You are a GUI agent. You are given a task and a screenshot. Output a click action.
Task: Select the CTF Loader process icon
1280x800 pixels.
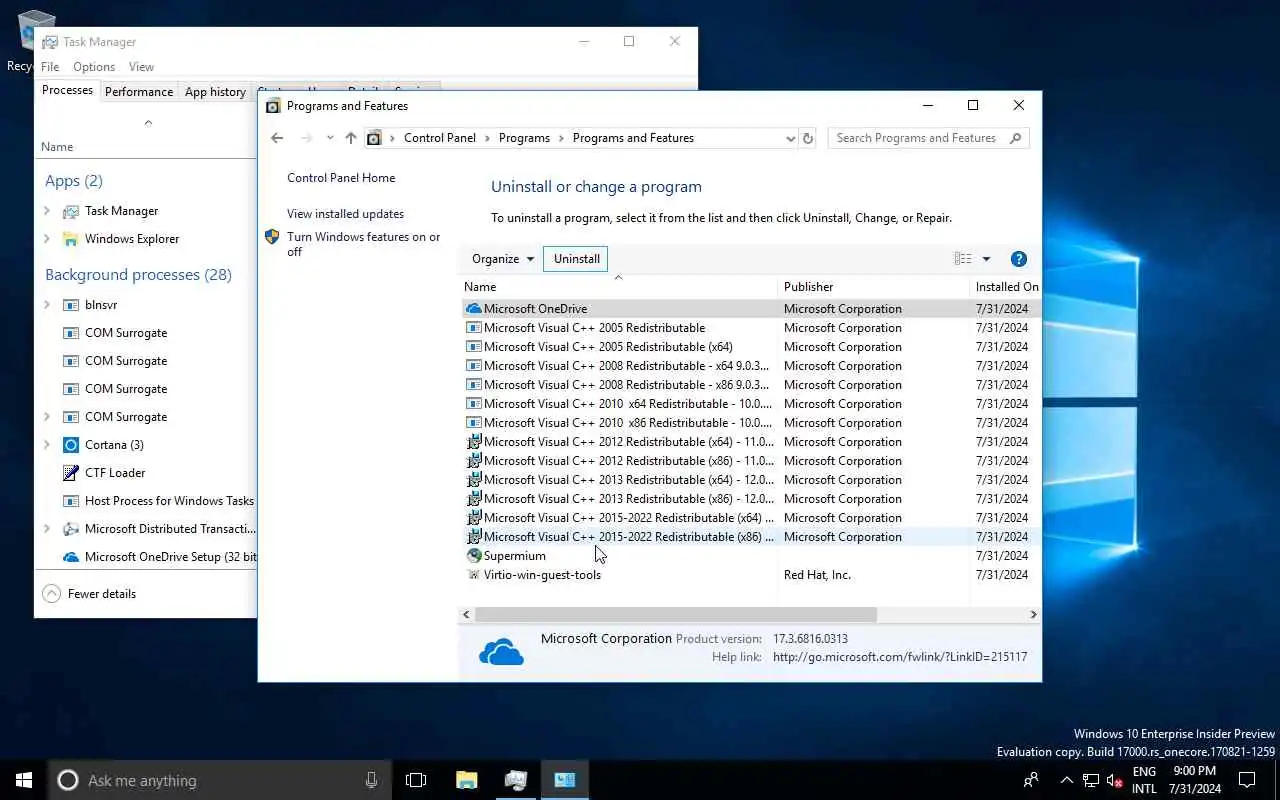[x=71, y=473]
